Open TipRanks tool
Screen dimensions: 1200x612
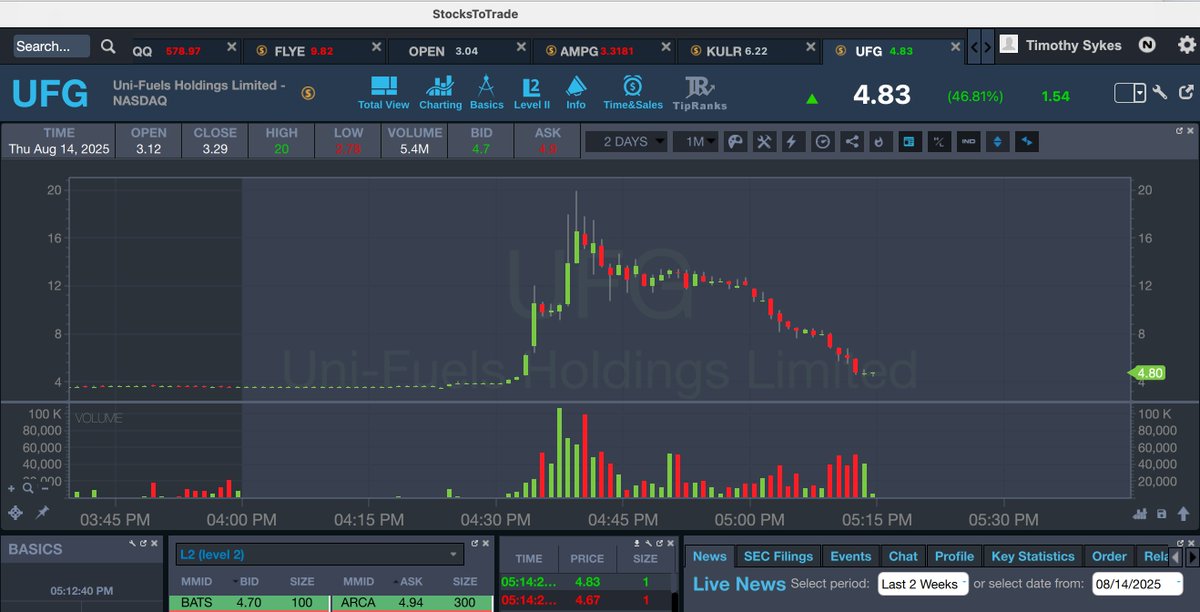click(700, 92)
